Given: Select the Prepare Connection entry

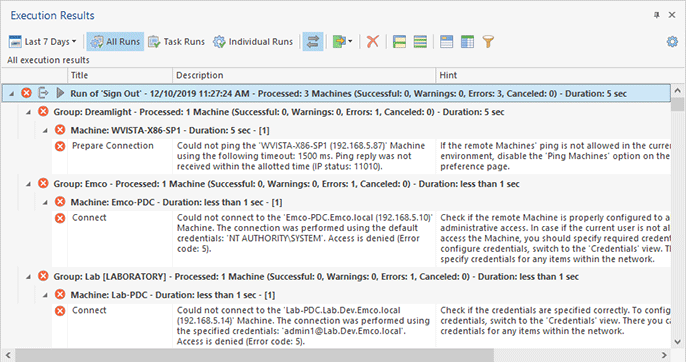Looking at the screenshot, I should [113, 146].
